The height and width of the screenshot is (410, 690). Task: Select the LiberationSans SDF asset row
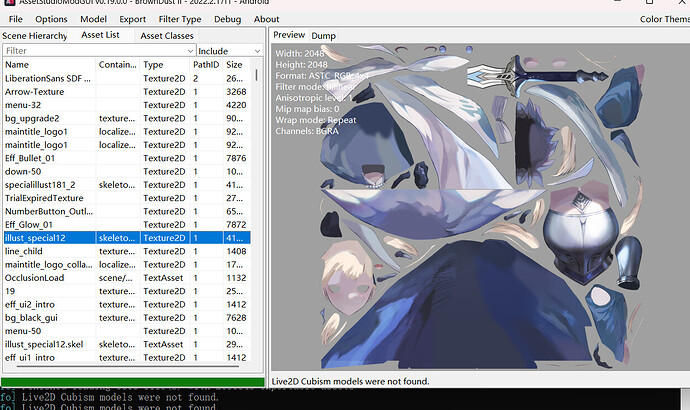click(127, 78)
